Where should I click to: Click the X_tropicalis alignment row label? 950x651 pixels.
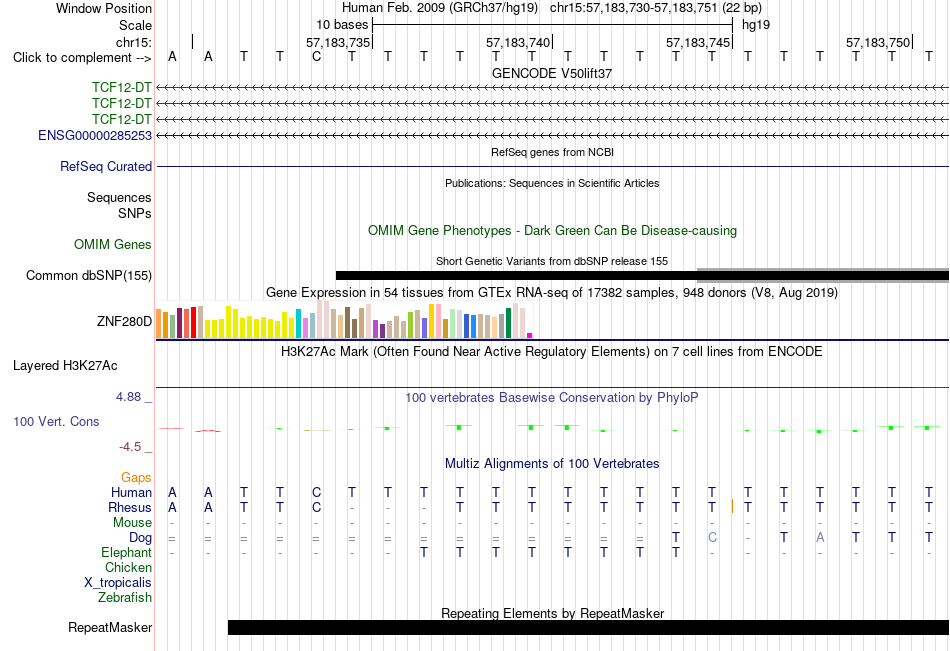click(118, 583)
